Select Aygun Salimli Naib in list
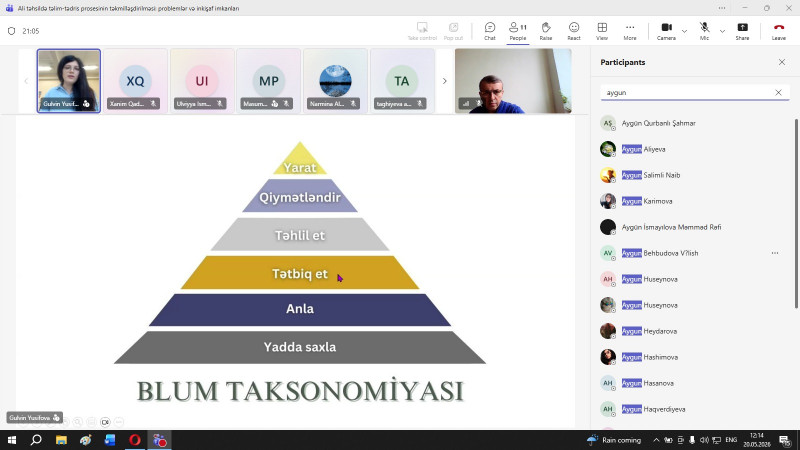Image resolution: width=800 pixels, height=450 pixels. coord(694,175)
